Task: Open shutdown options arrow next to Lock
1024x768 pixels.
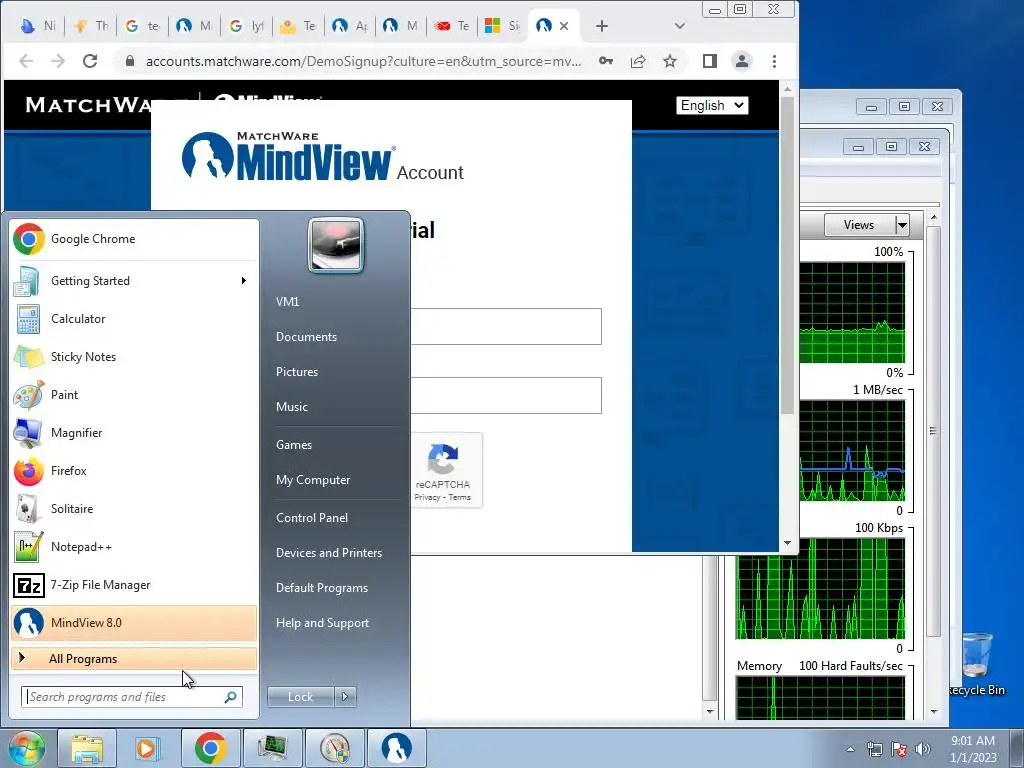Action: pos(345,697)
